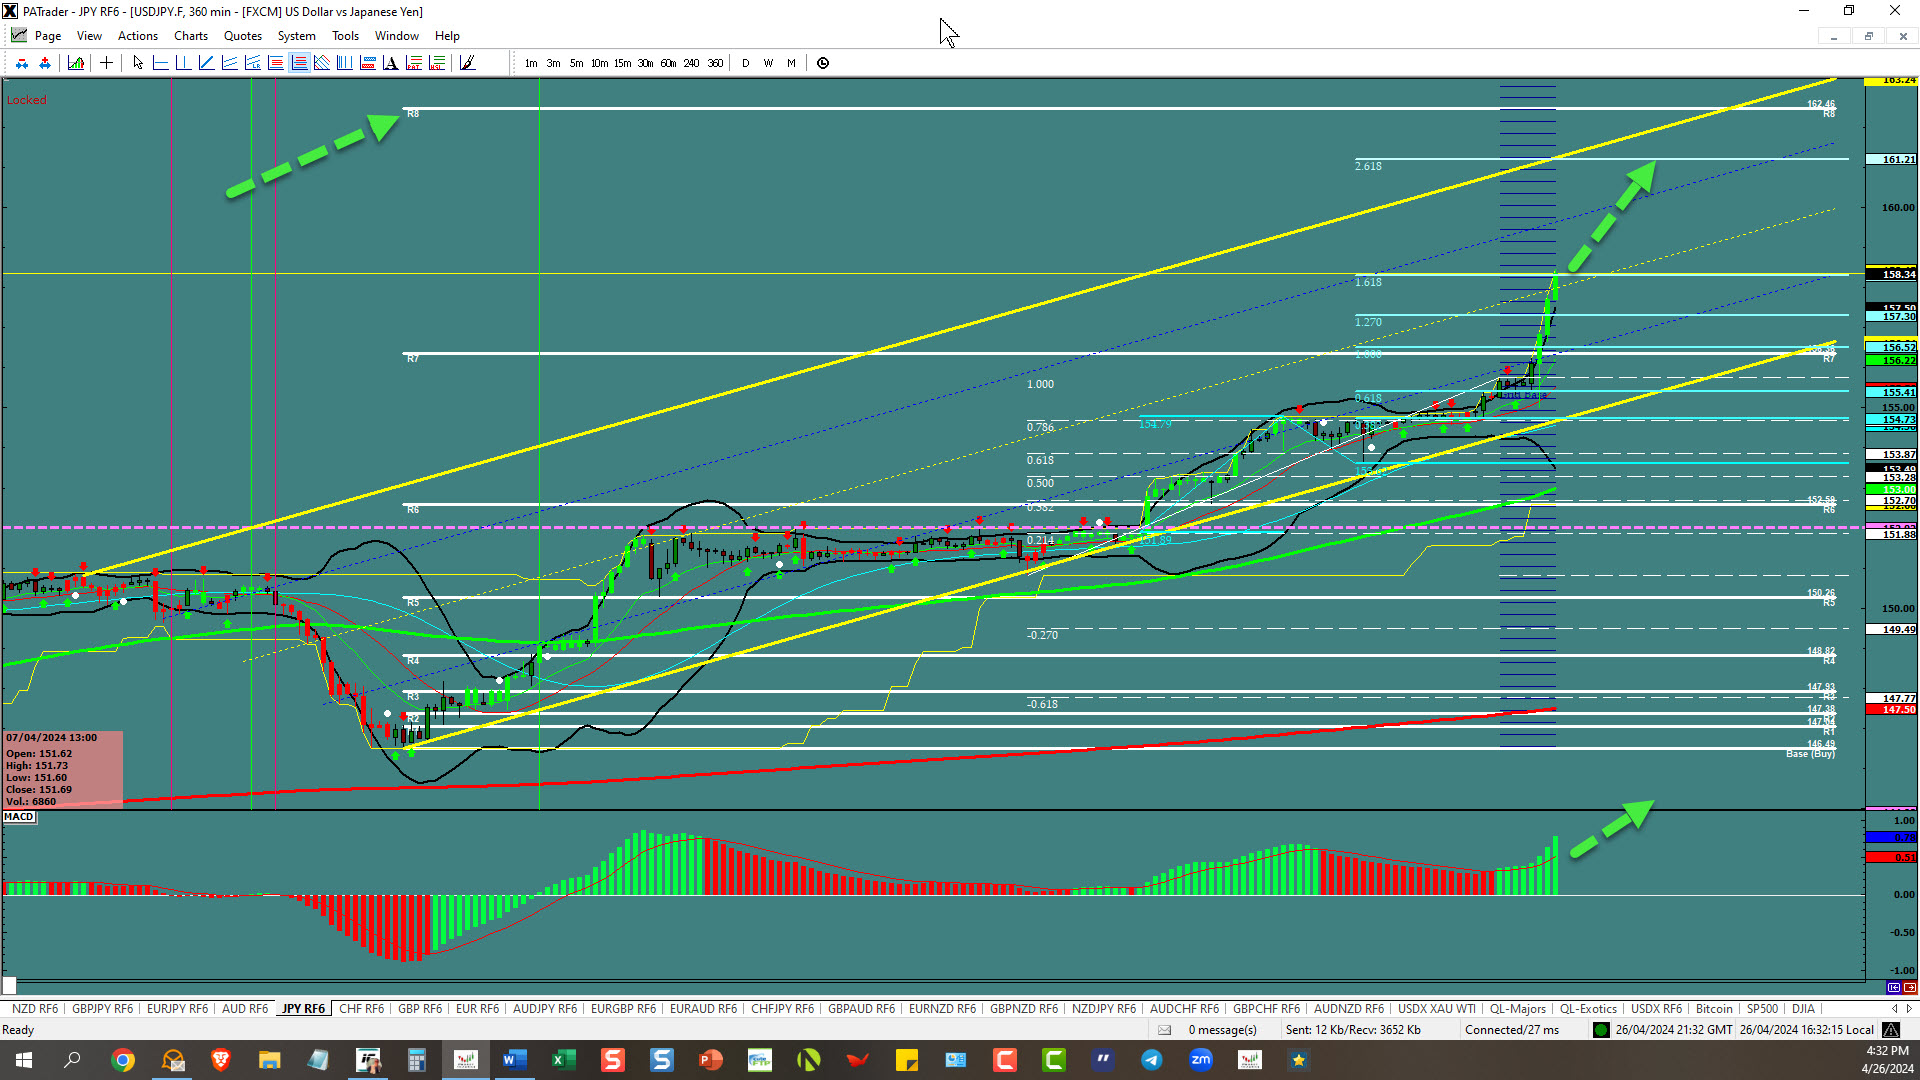
Task: Open Excel from taskbar
Action: 564,1060
